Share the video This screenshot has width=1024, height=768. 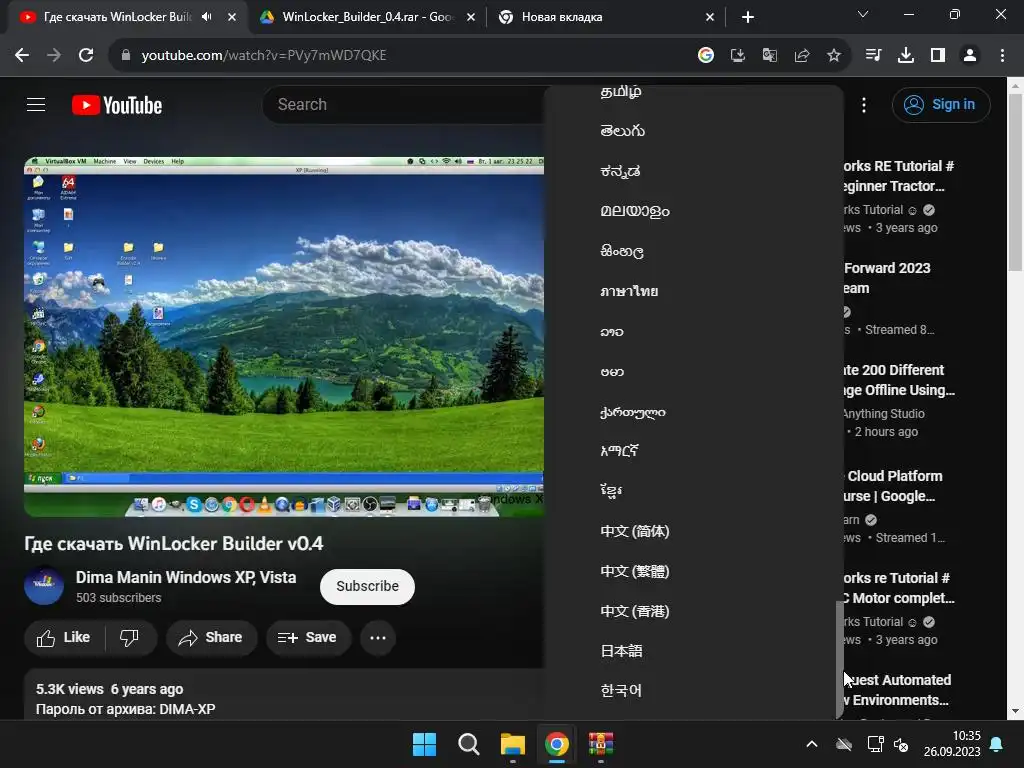click(x=211, y=637)
